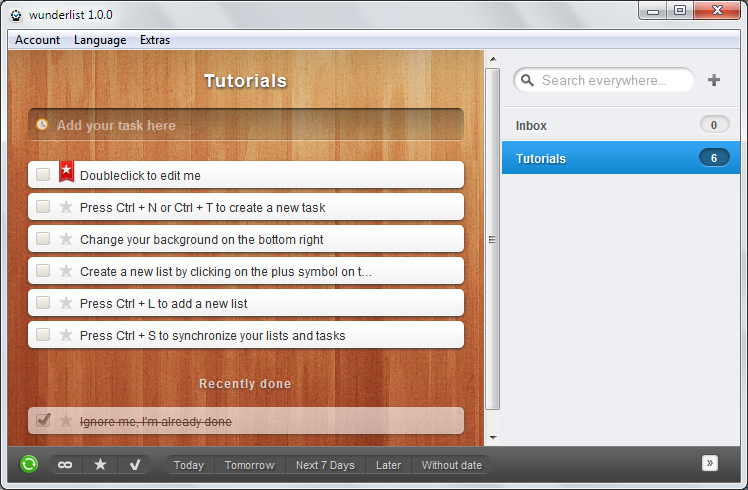
Task: Click task text 'Change your background on the bottom right'
Action: point(201,240)
